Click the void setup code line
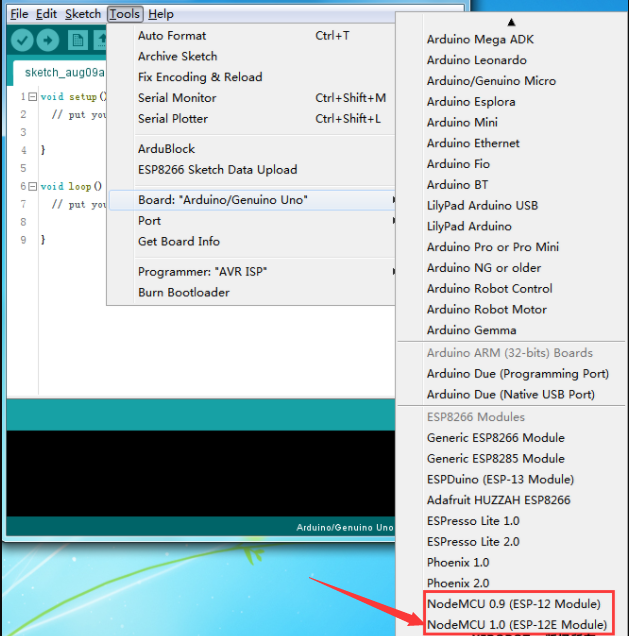The height and width of the screenshot is (636, 629). coord(73,97)
